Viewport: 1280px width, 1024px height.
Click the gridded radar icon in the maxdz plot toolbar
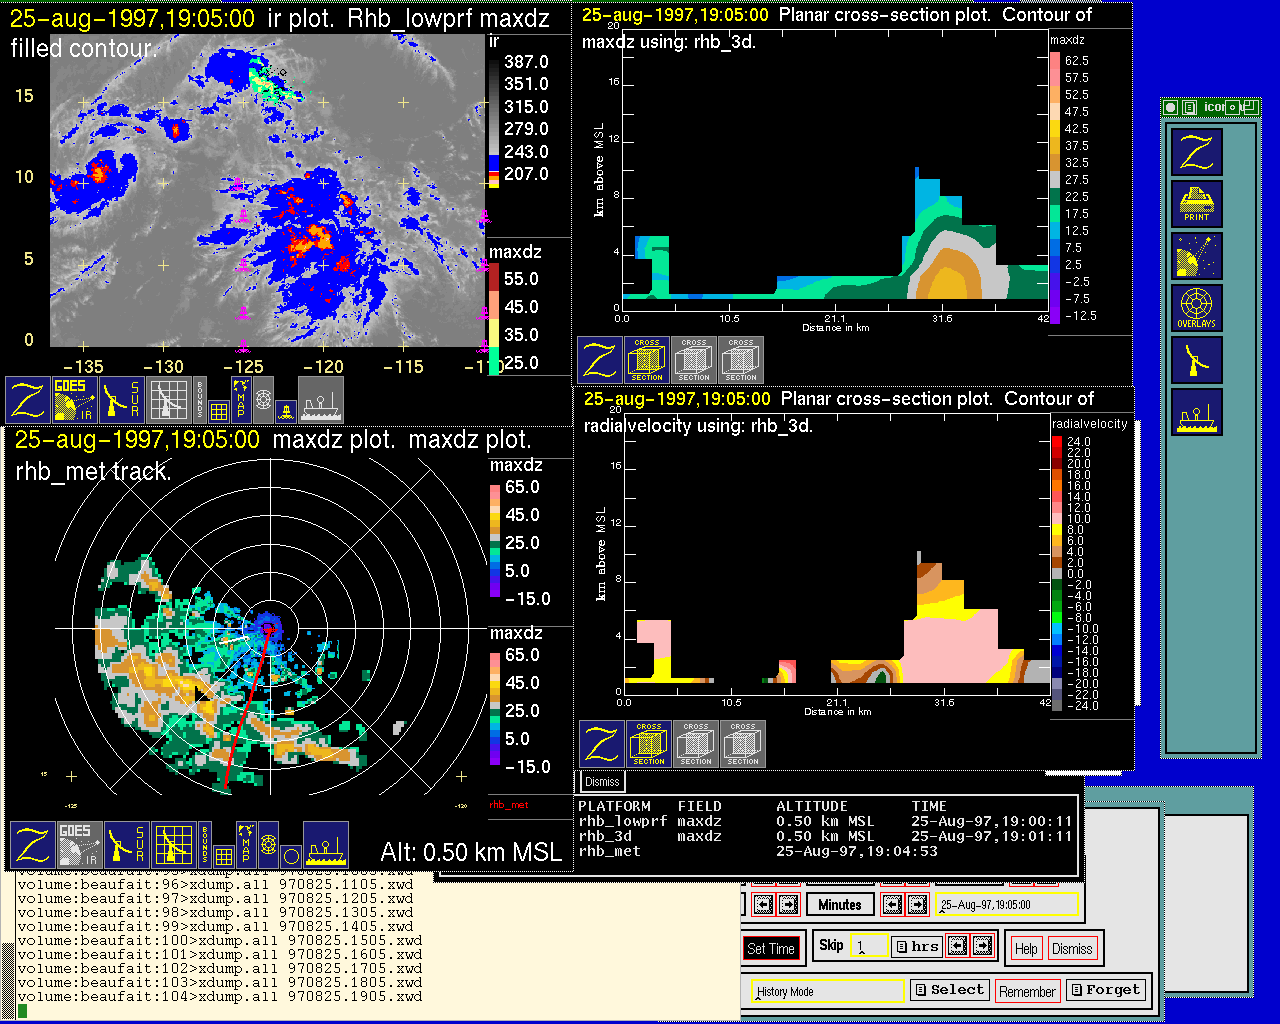tap(173, 845)
